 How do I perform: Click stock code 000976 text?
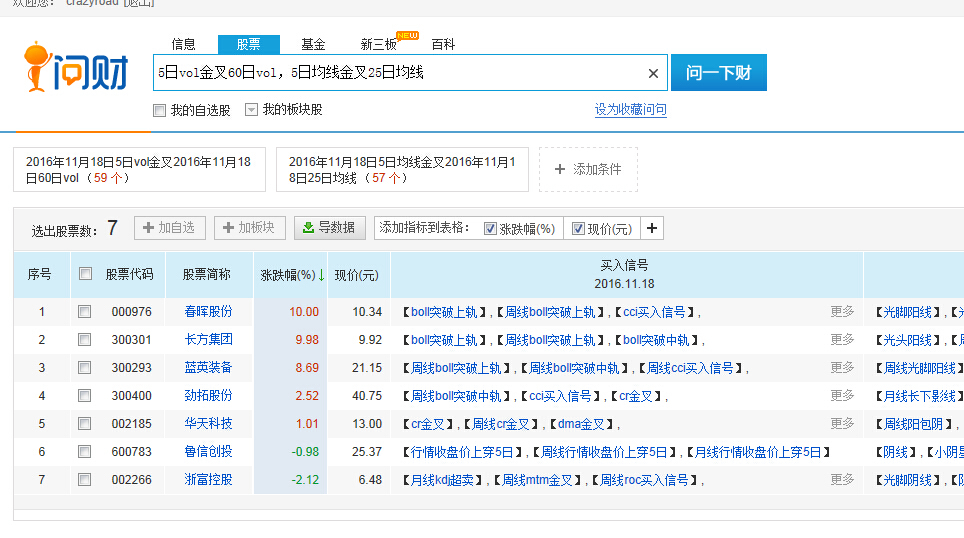[x=132, y=312]
